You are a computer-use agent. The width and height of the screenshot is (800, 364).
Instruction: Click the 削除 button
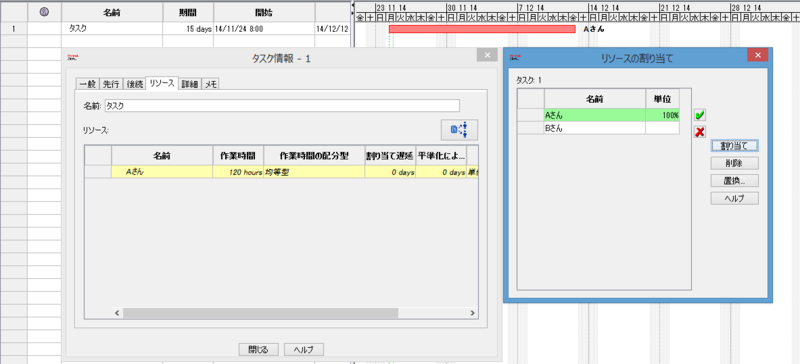pos(734,163)
